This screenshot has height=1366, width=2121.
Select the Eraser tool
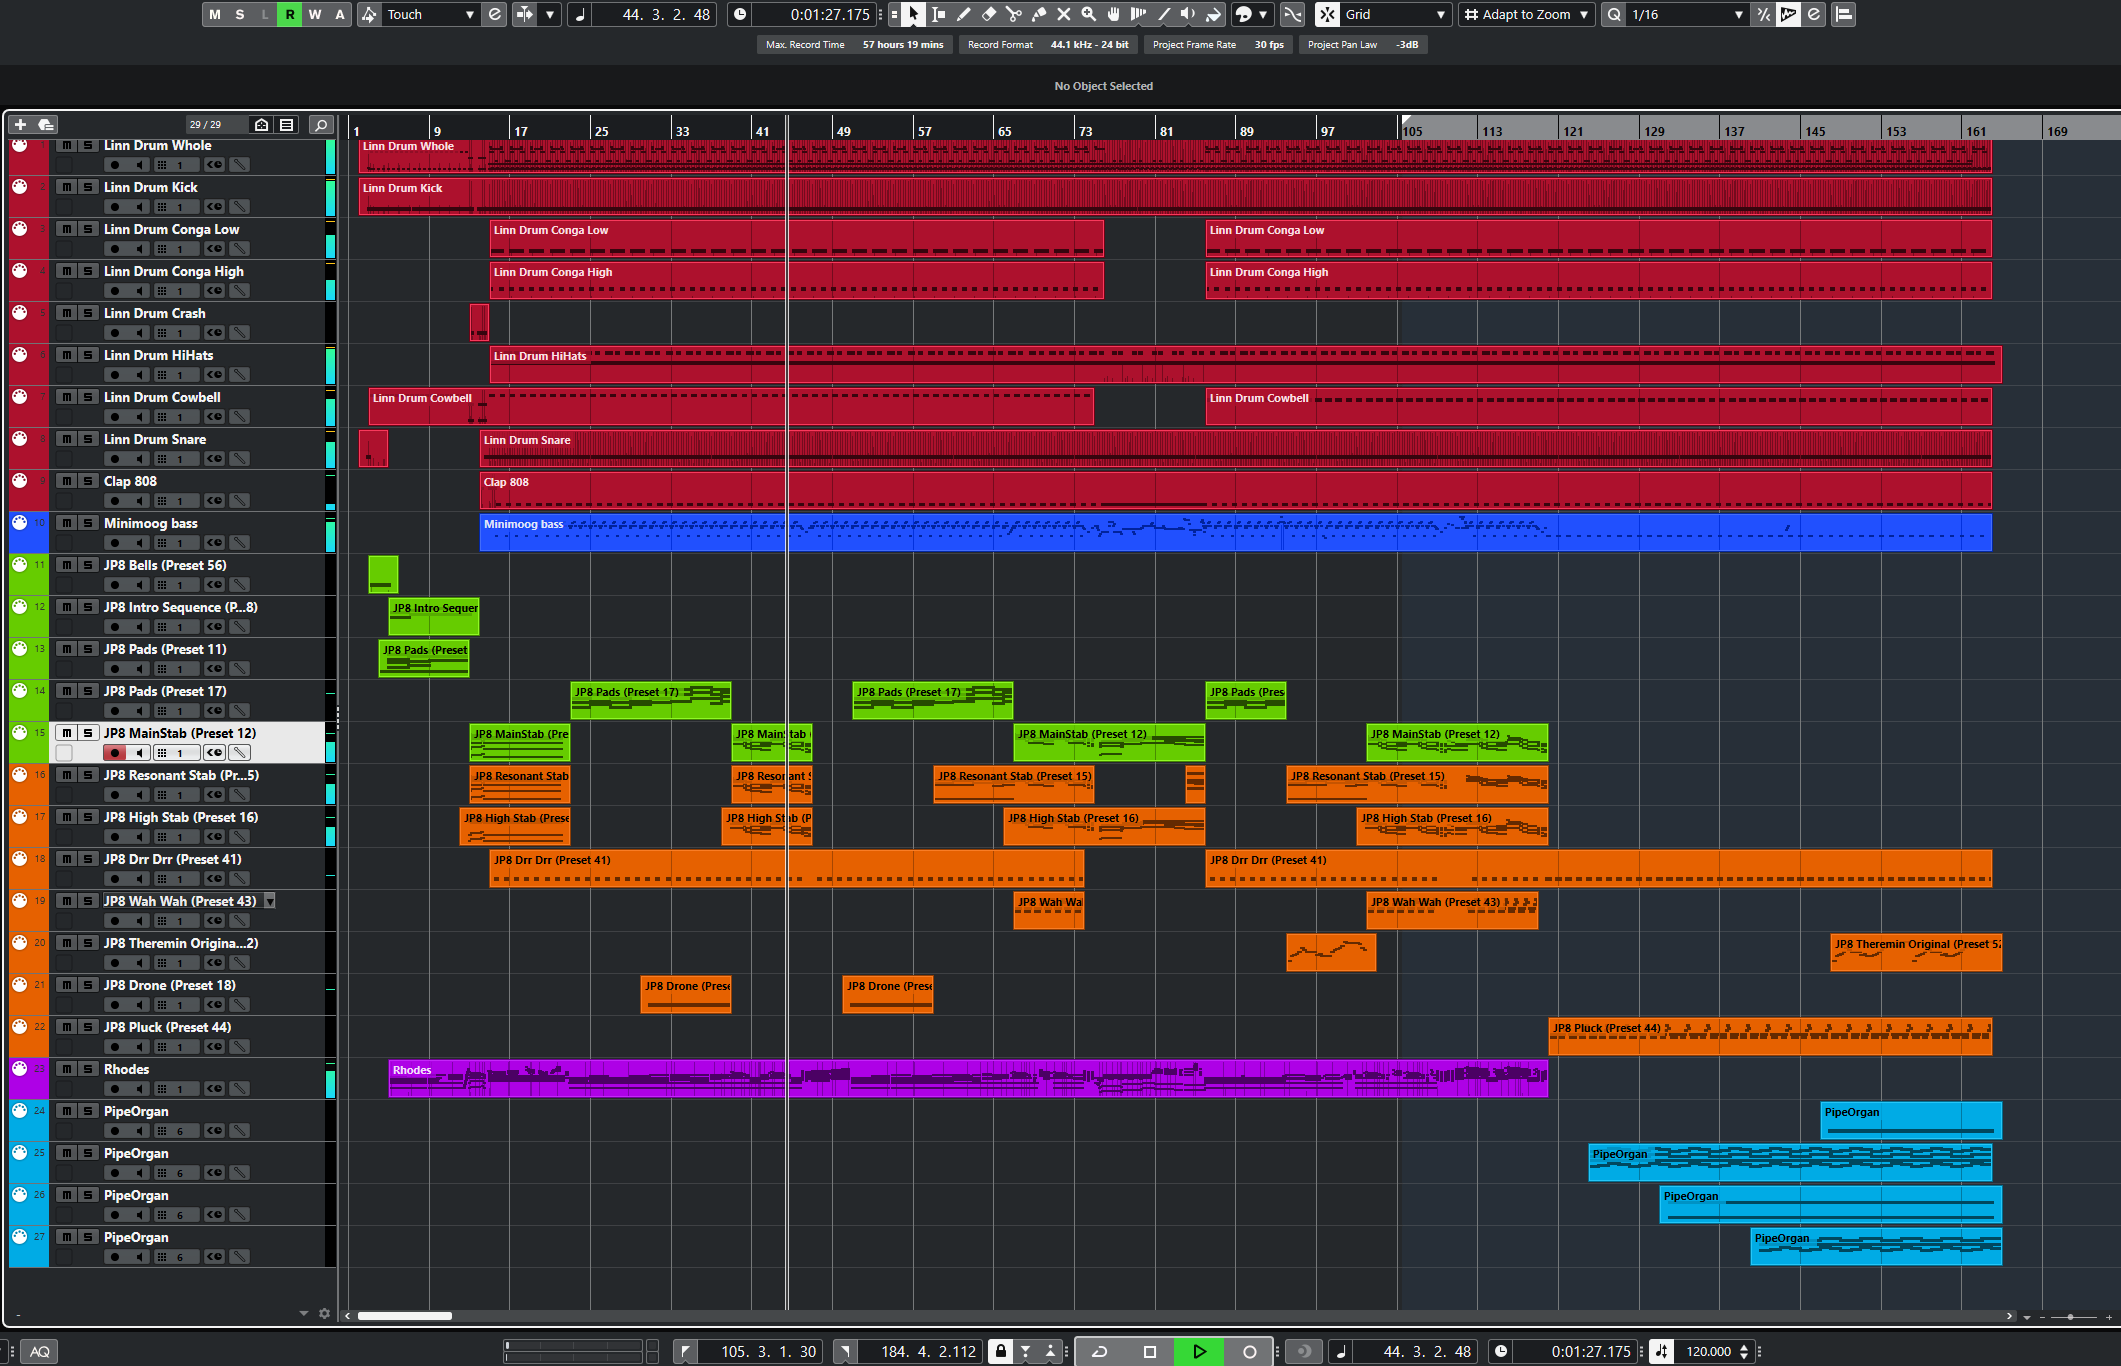pyautogui.click(x=988, y=14)
